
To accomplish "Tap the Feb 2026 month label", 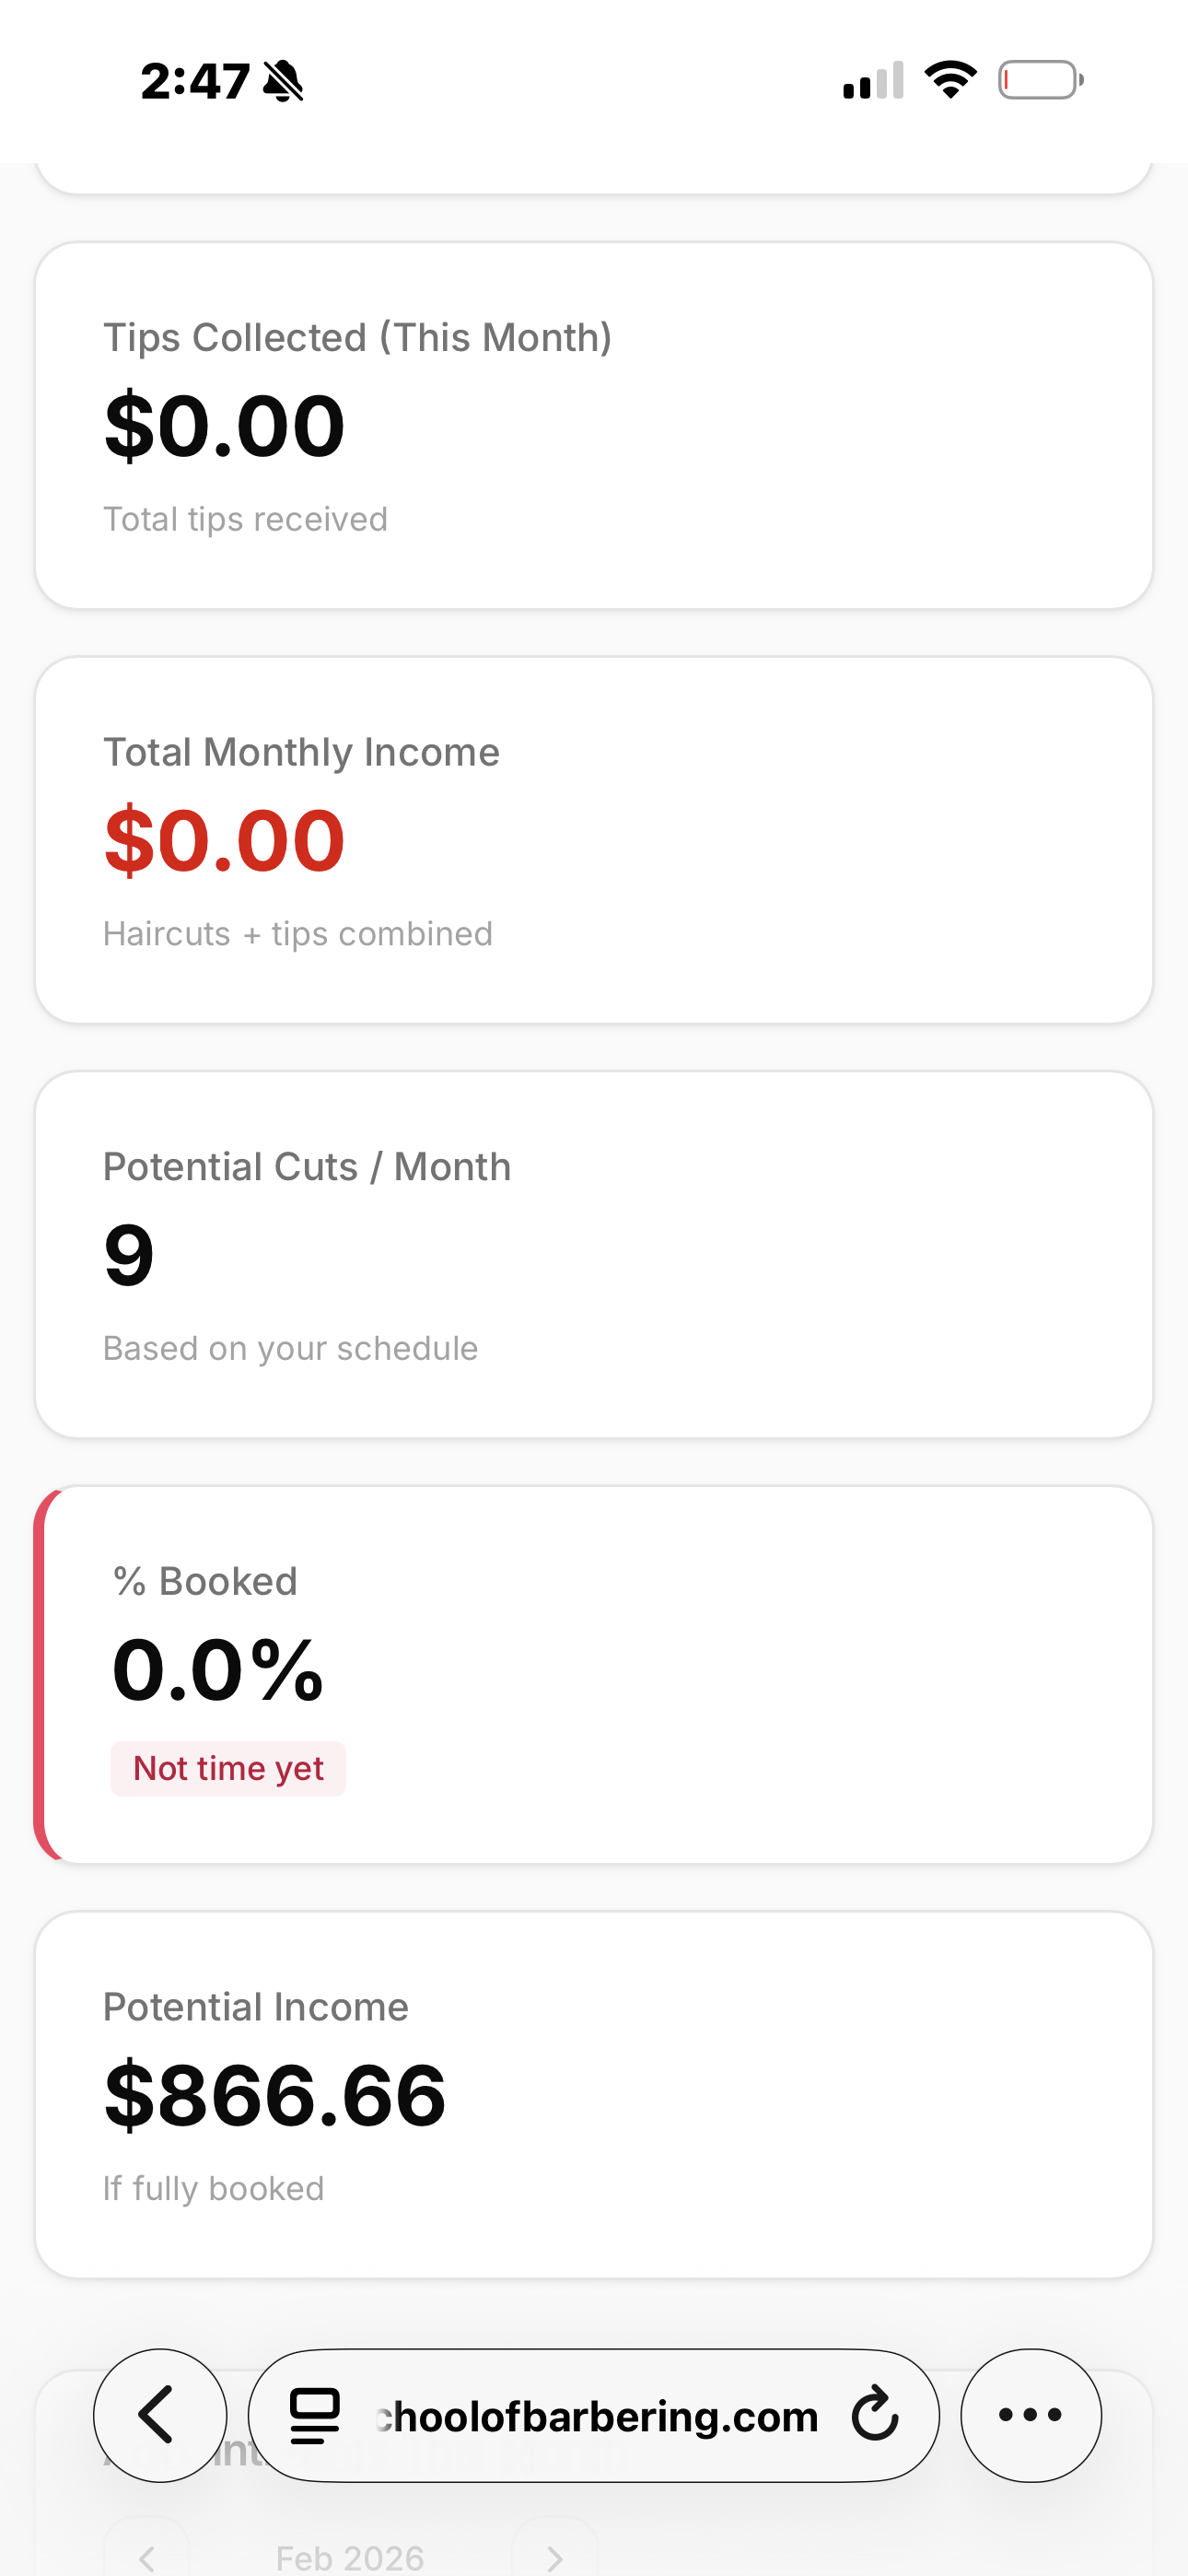I will pyautogui.click(x=350, y=2558).
